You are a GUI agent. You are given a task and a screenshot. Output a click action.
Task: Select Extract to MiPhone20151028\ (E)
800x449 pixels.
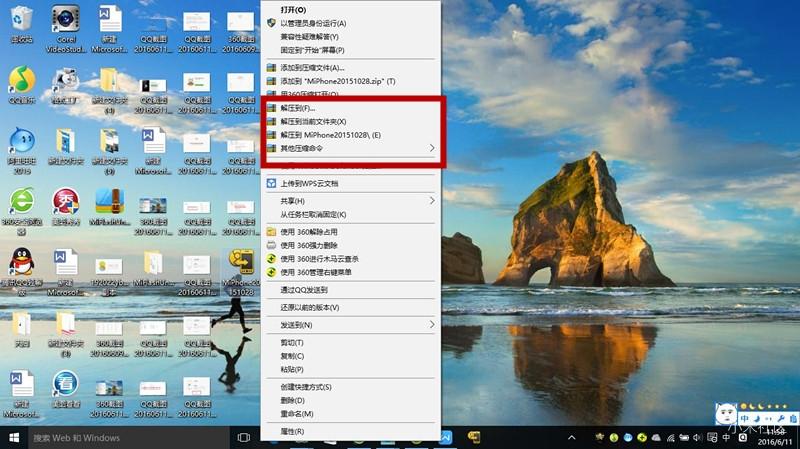350,135
